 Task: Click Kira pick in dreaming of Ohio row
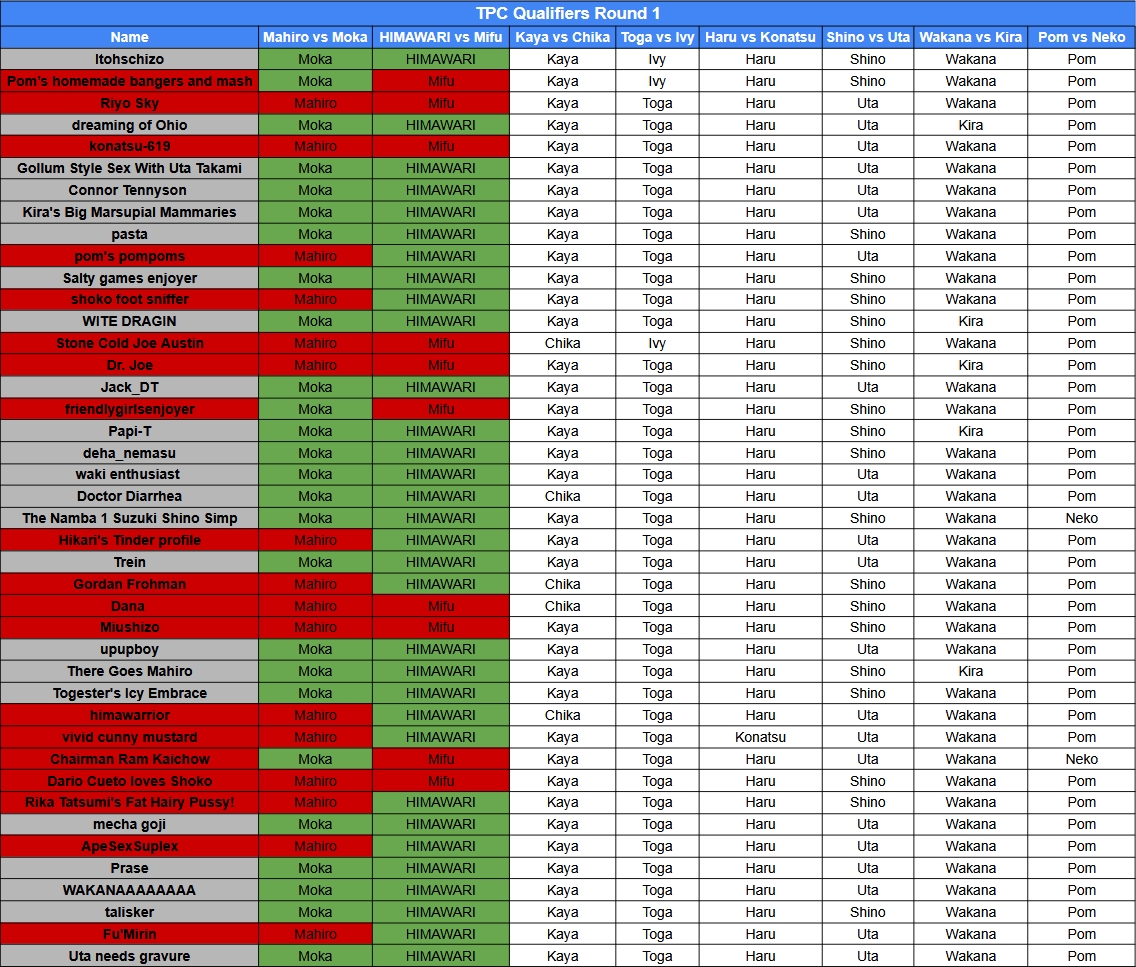[x=970, y=125]
